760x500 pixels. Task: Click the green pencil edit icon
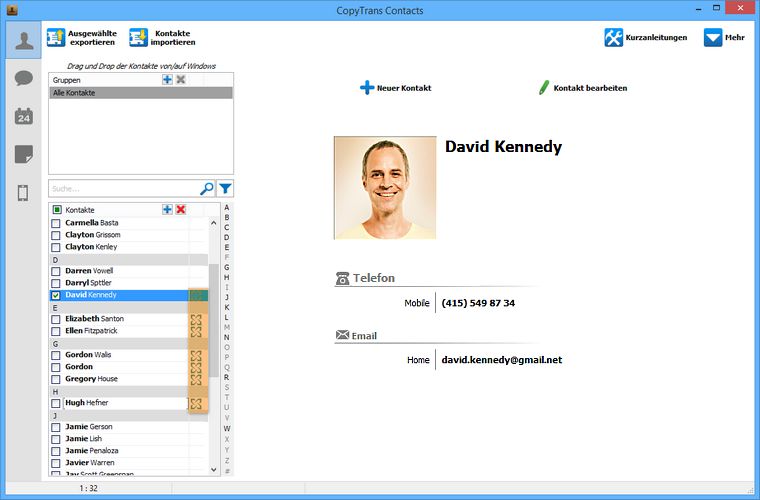544,88
